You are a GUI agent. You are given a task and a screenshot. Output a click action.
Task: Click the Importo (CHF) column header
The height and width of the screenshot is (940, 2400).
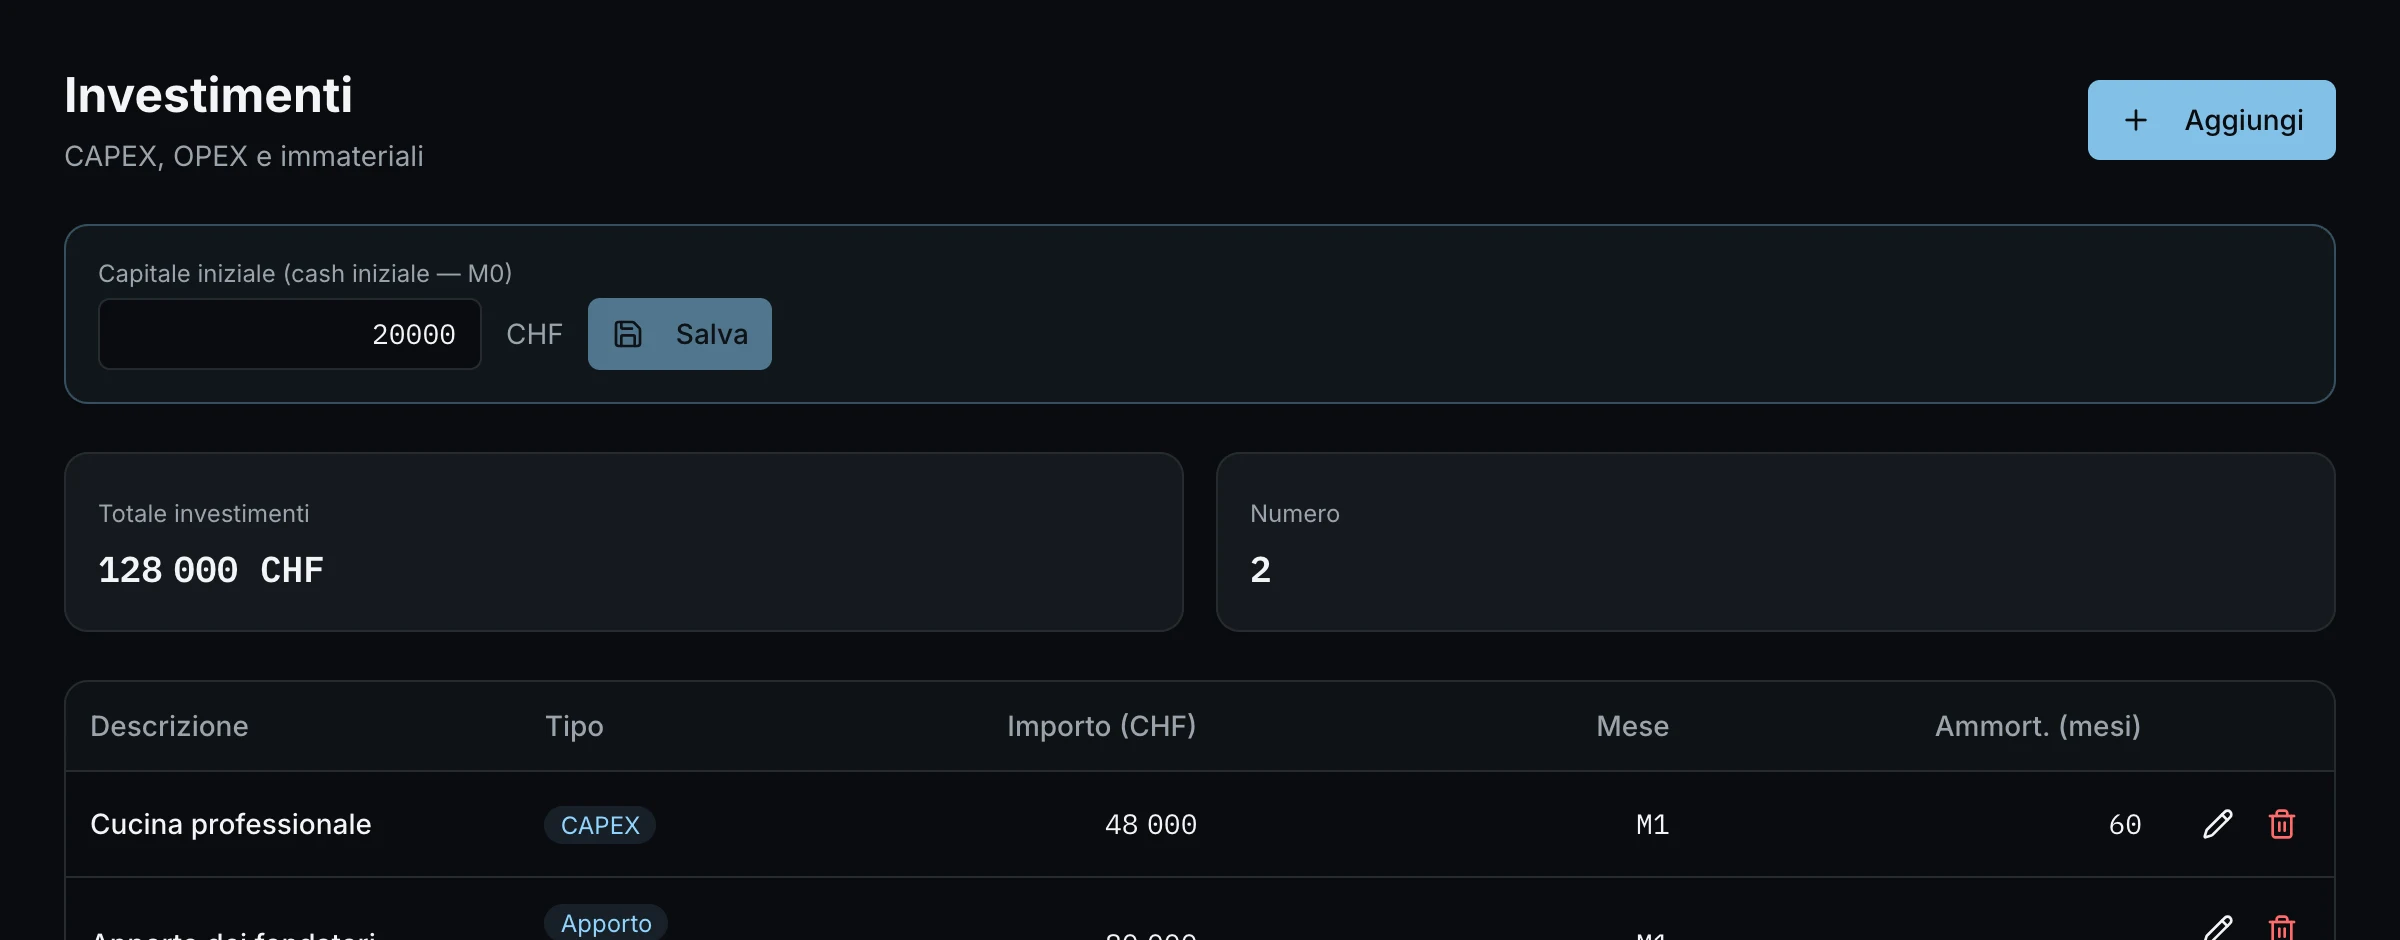(x=1101, y=726)
